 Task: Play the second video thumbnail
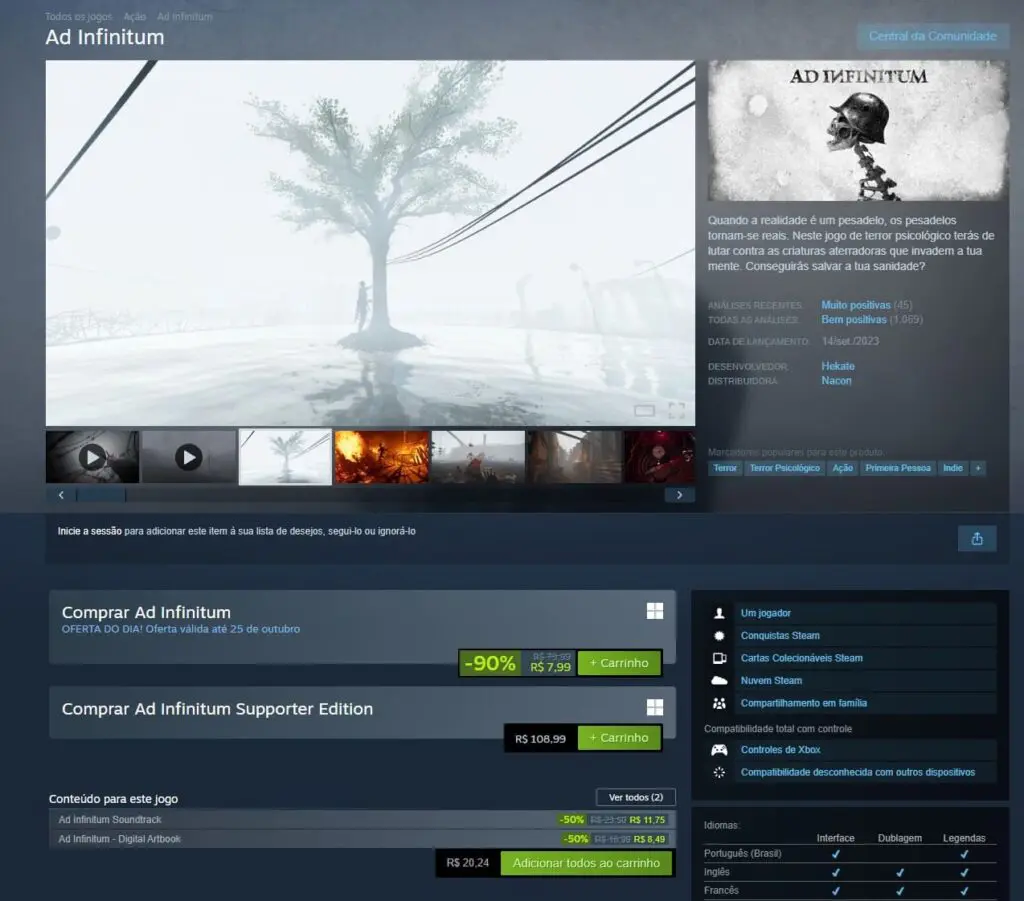(x=189, y=457)
